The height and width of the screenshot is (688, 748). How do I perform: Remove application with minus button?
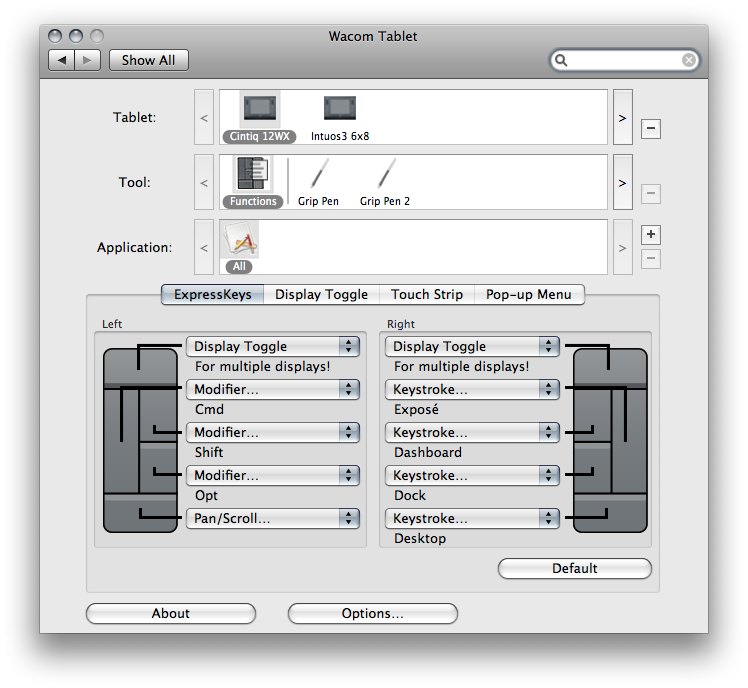pyautogui.click(x=651, y=259)
